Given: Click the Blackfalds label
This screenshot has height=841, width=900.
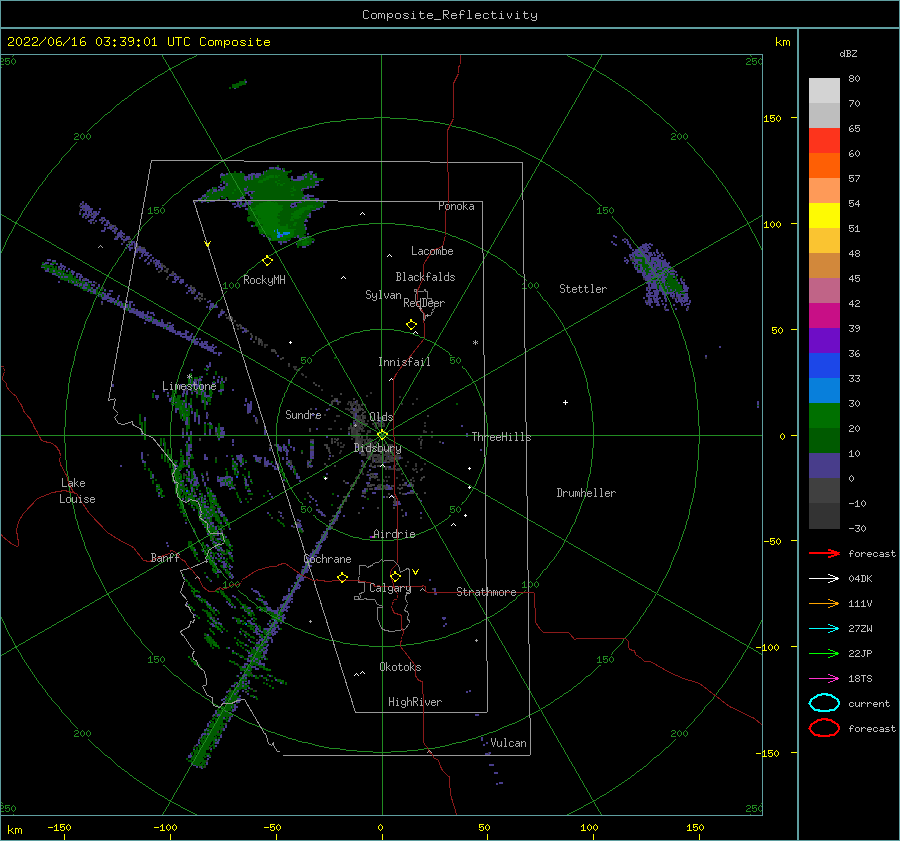Looking at the screenshot, I should pyautogui.click(x=425, y=277).
